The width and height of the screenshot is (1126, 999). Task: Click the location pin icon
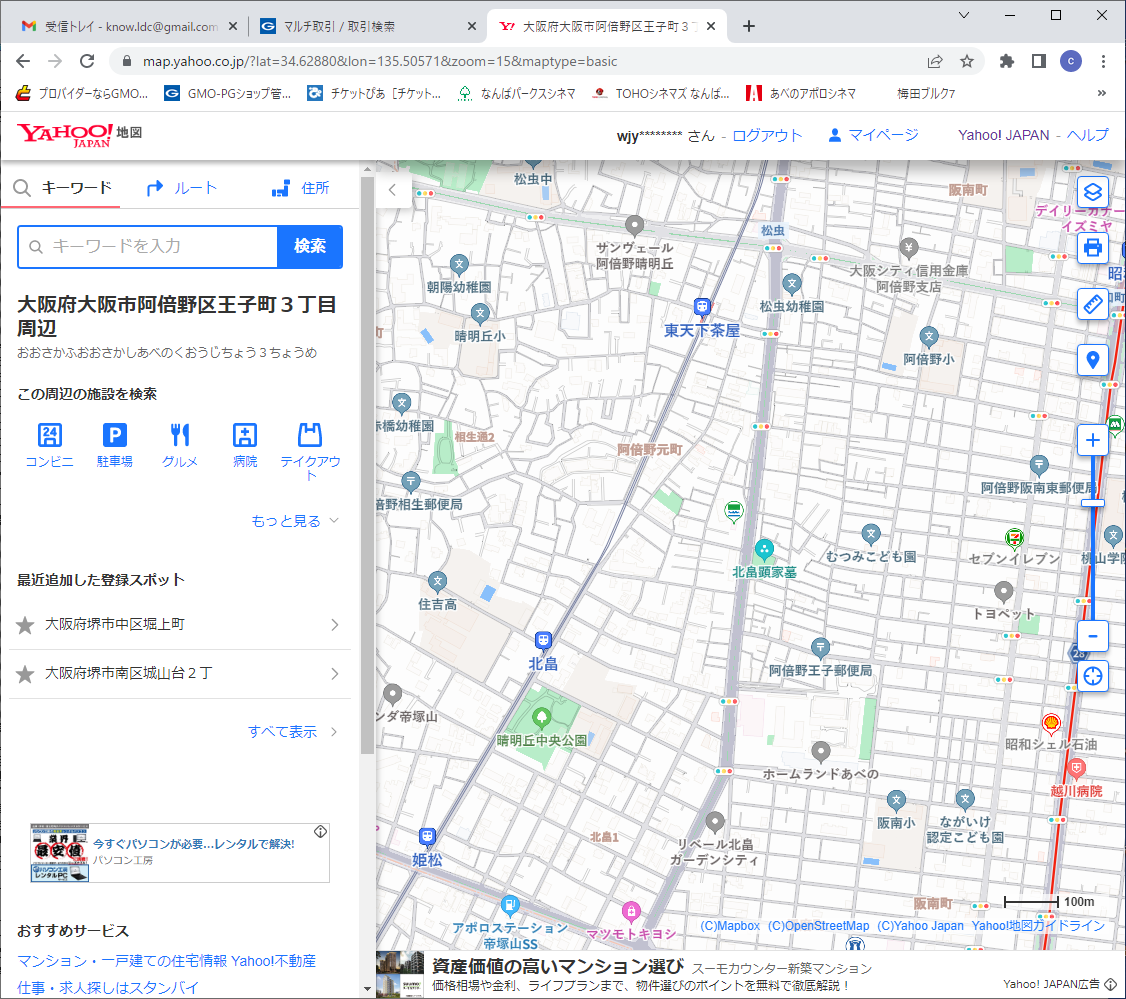click(x=1092, y=360)
